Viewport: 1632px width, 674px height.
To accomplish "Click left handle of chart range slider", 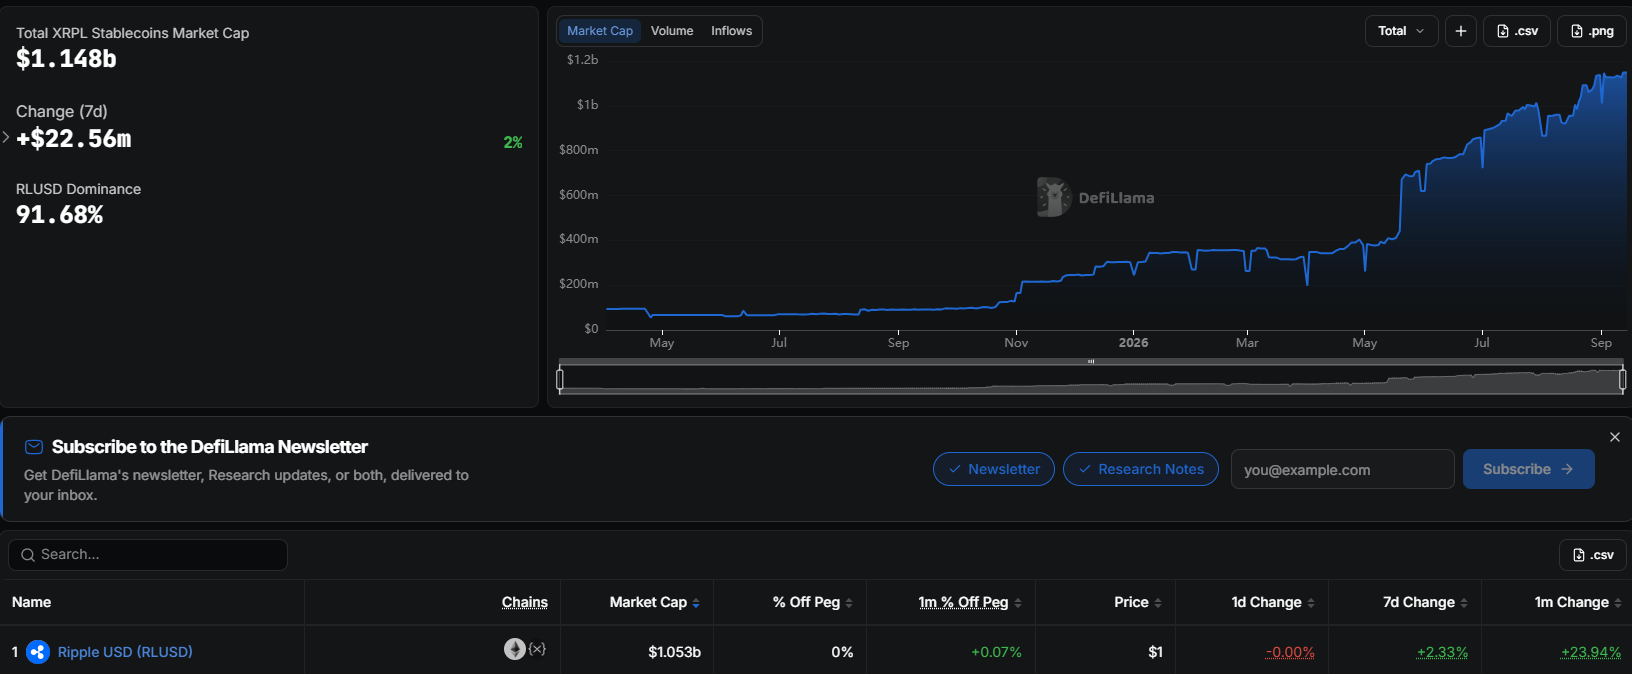I will 560,379.
